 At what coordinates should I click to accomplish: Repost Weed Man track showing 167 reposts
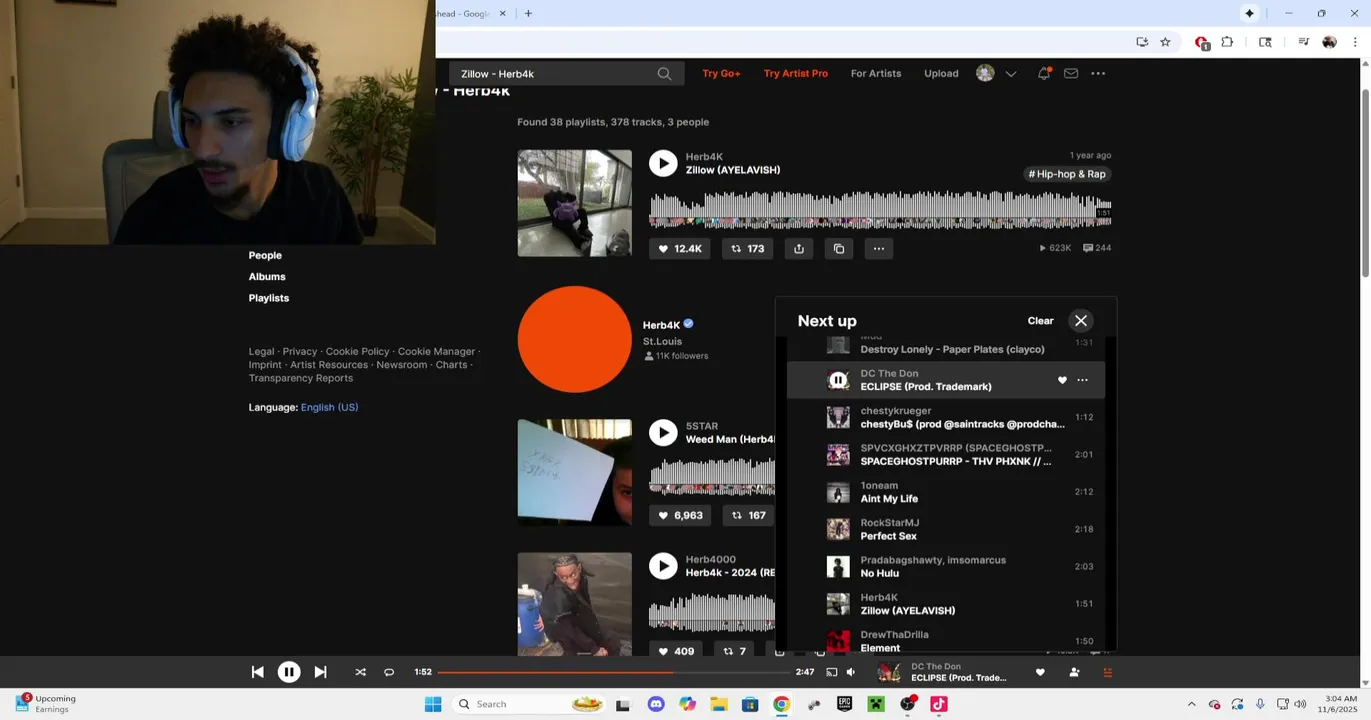tap(748, 516)
